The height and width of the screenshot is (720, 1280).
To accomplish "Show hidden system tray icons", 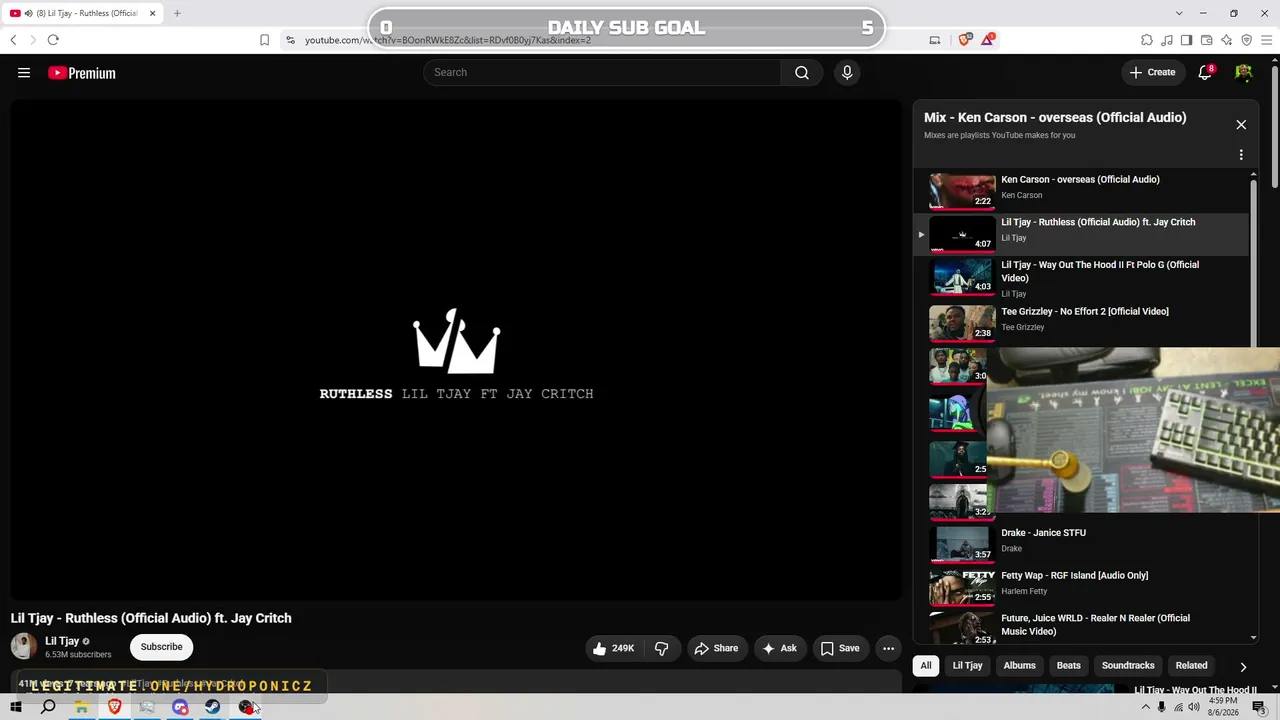I will click(1146, 707).
